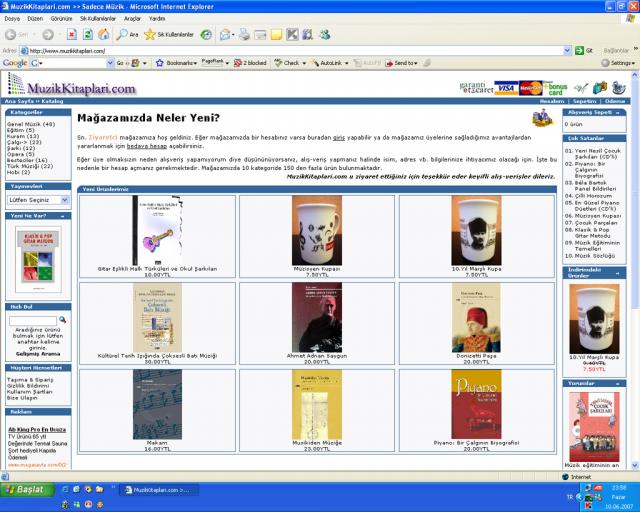The width and height of the screenshot is (640, 512).
Task: Open Search (Ara) magnifier in toolbar
Action: [127, 35]
